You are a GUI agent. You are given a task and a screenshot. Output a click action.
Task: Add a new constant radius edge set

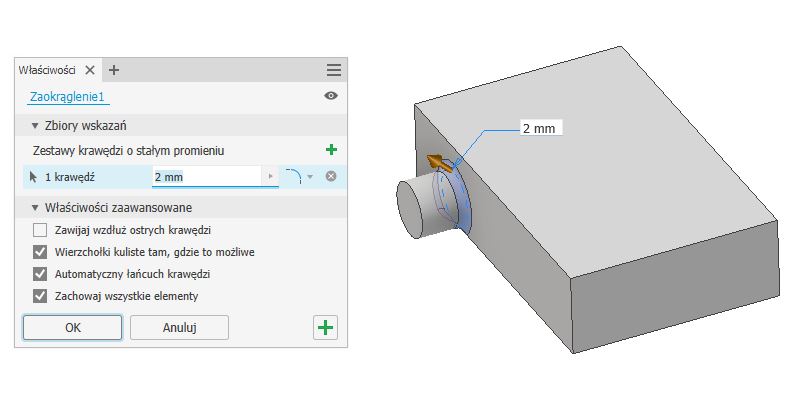point(331,150)
